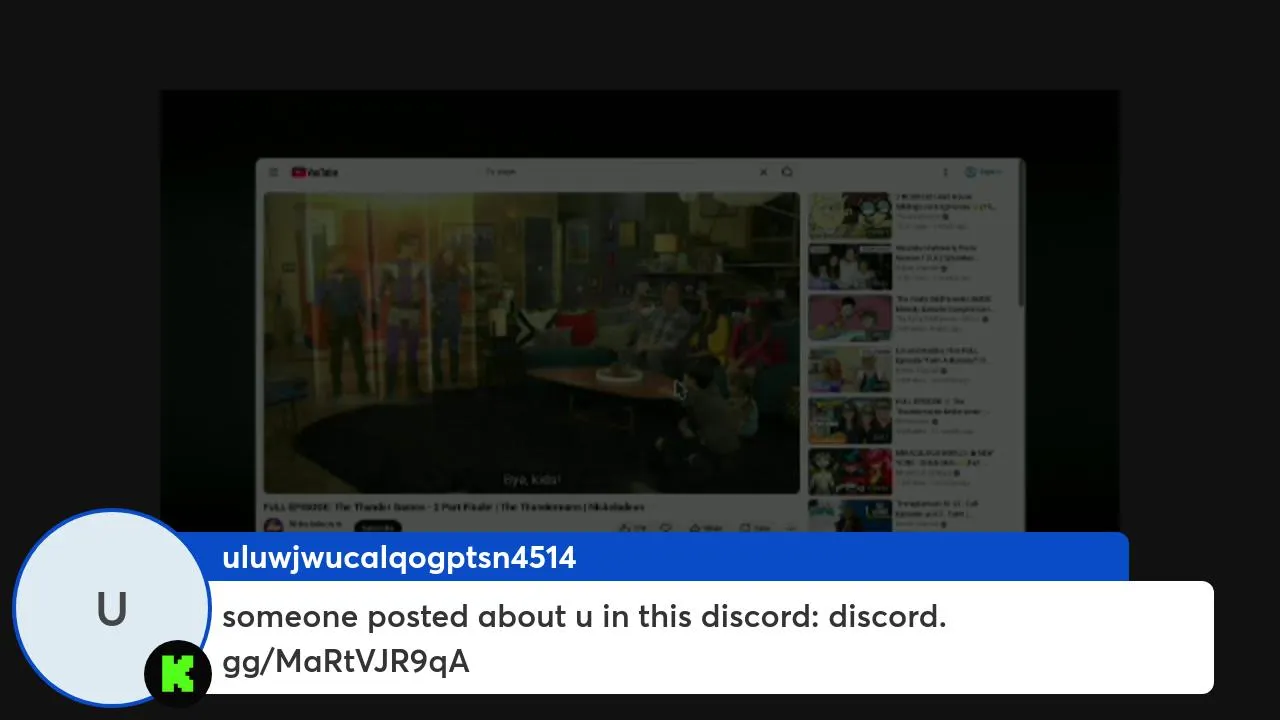Open the top suggested video thumbnail
1280x720 pixels.
click(850, 215)
